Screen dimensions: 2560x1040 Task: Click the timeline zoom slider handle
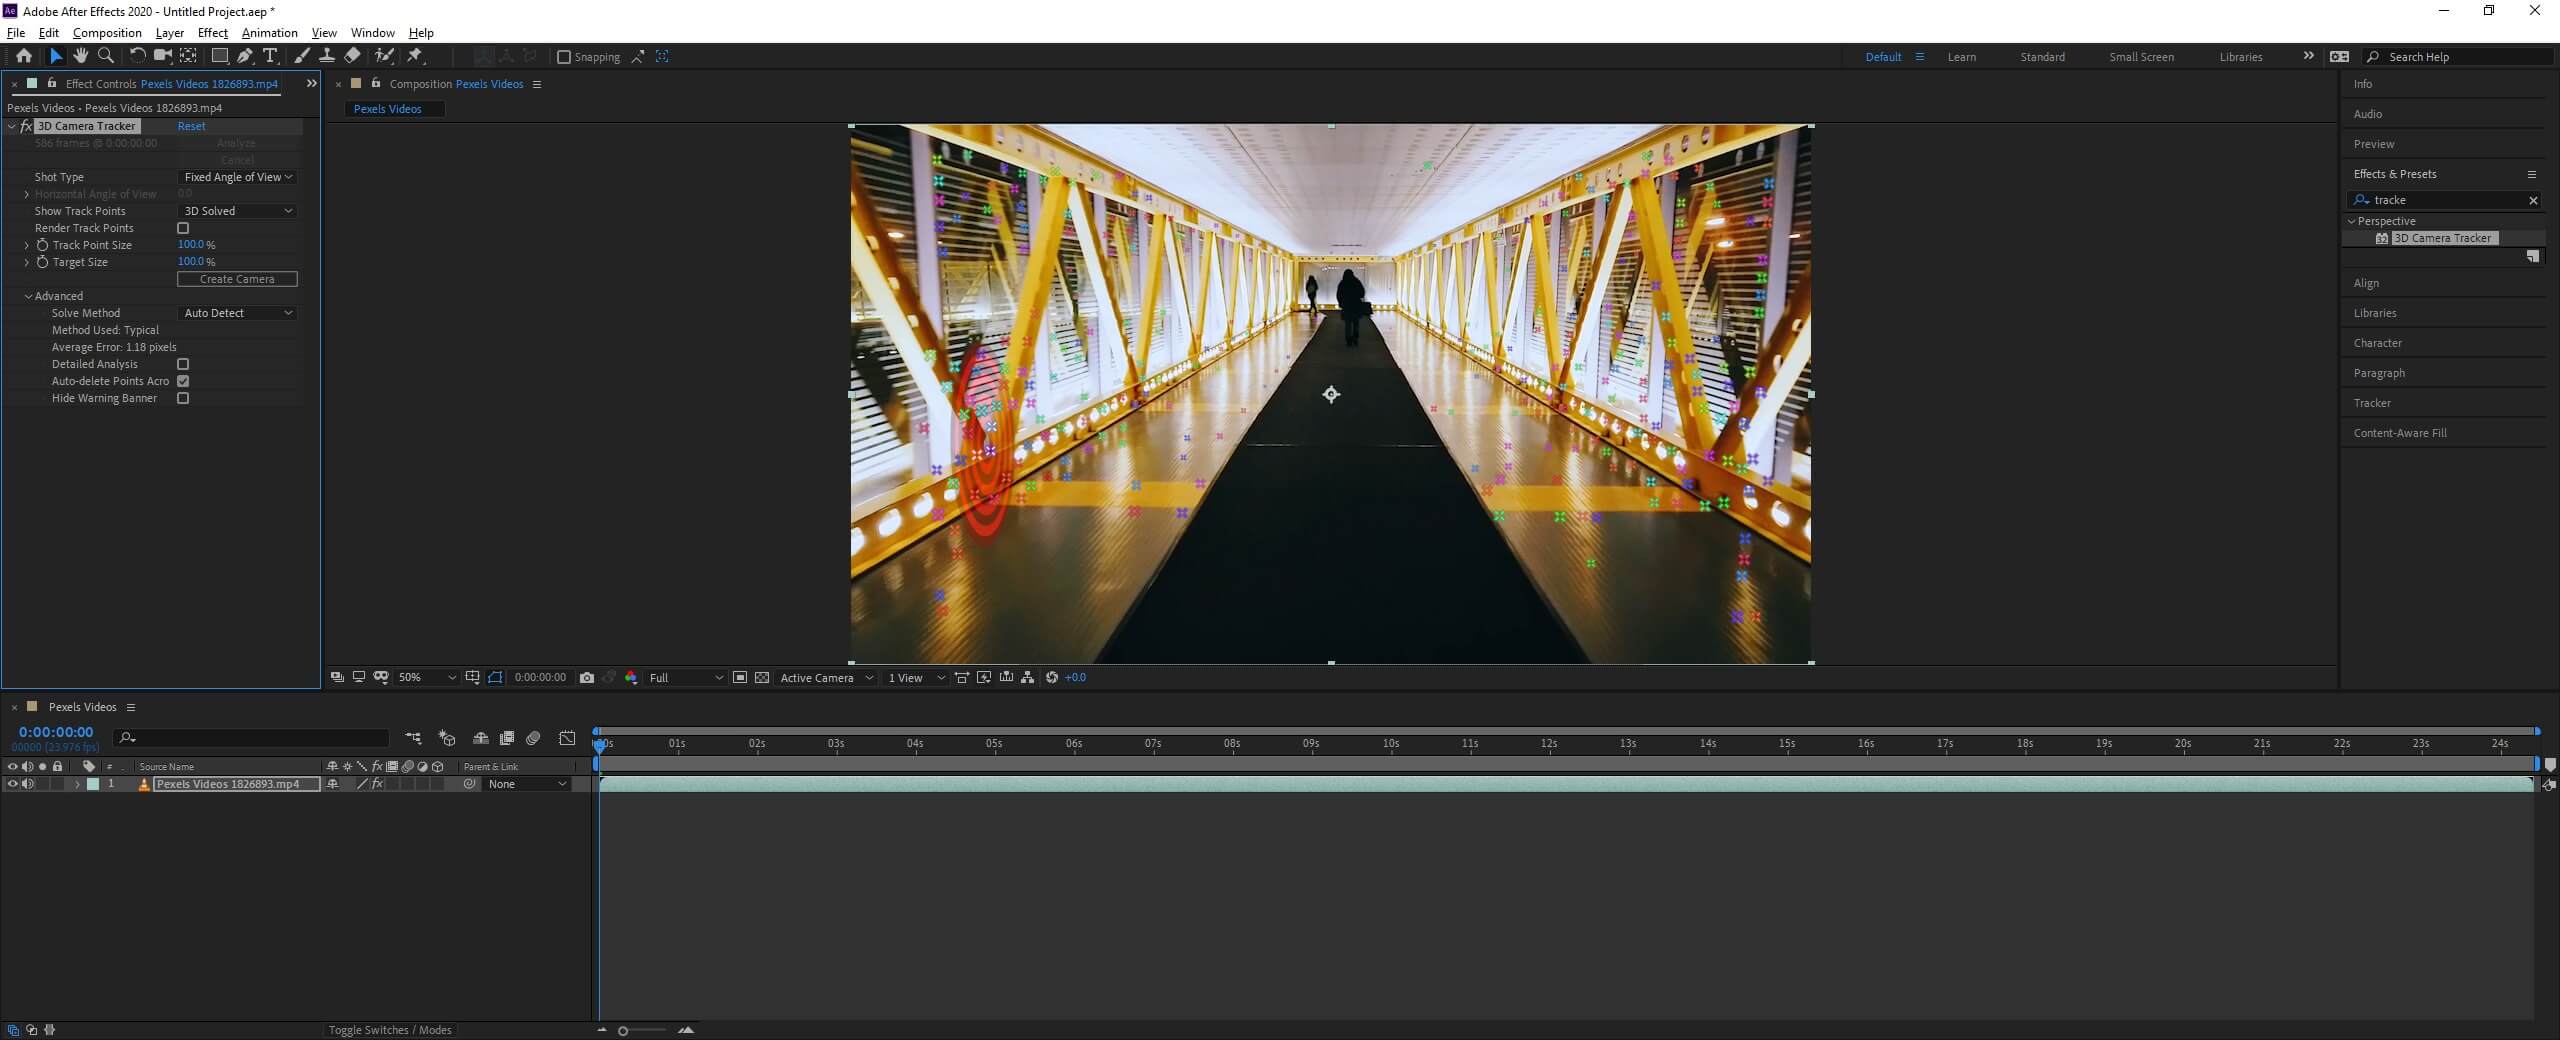[x=623, y=1031]
